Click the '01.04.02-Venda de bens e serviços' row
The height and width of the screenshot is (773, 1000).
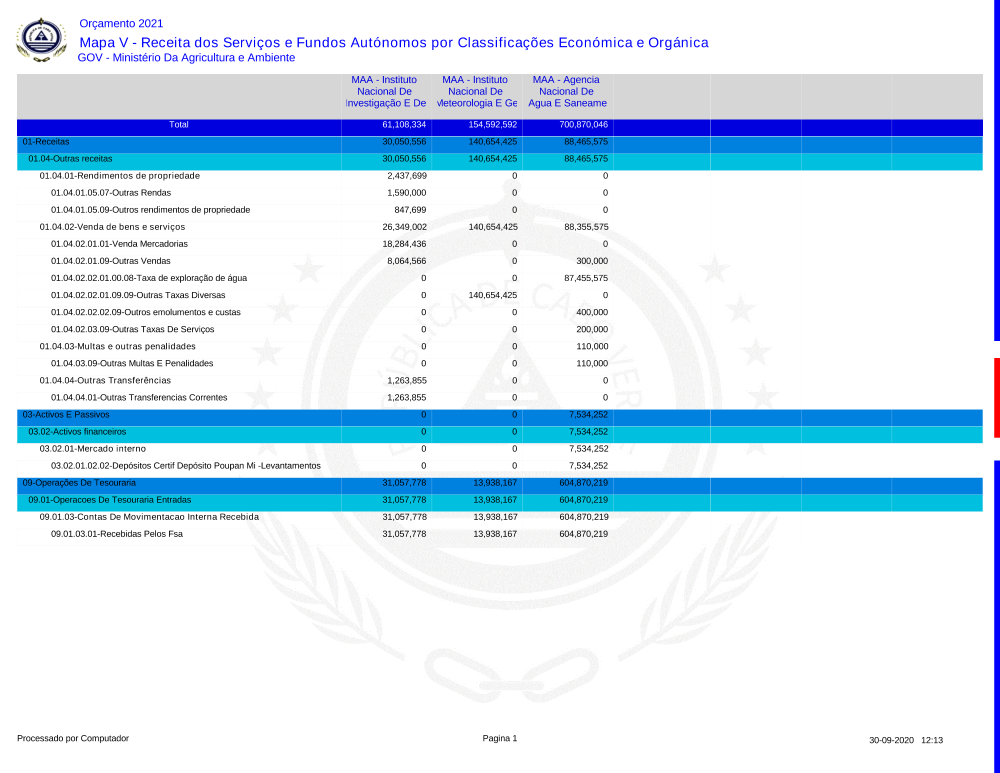point(112,227)
